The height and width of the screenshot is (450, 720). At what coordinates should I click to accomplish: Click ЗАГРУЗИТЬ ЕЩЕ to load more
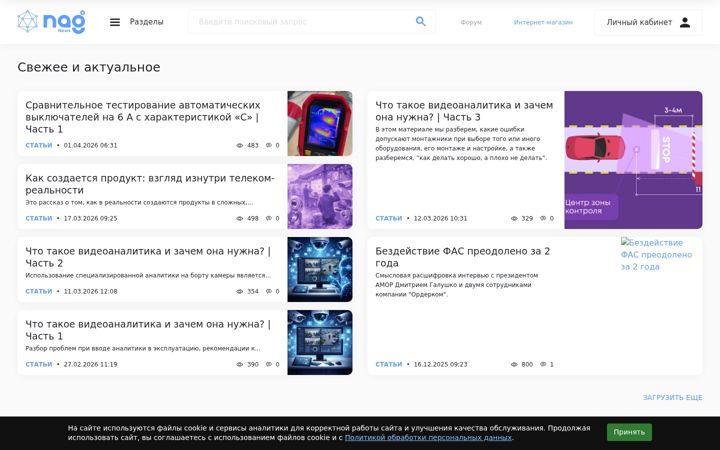point(672,397)
